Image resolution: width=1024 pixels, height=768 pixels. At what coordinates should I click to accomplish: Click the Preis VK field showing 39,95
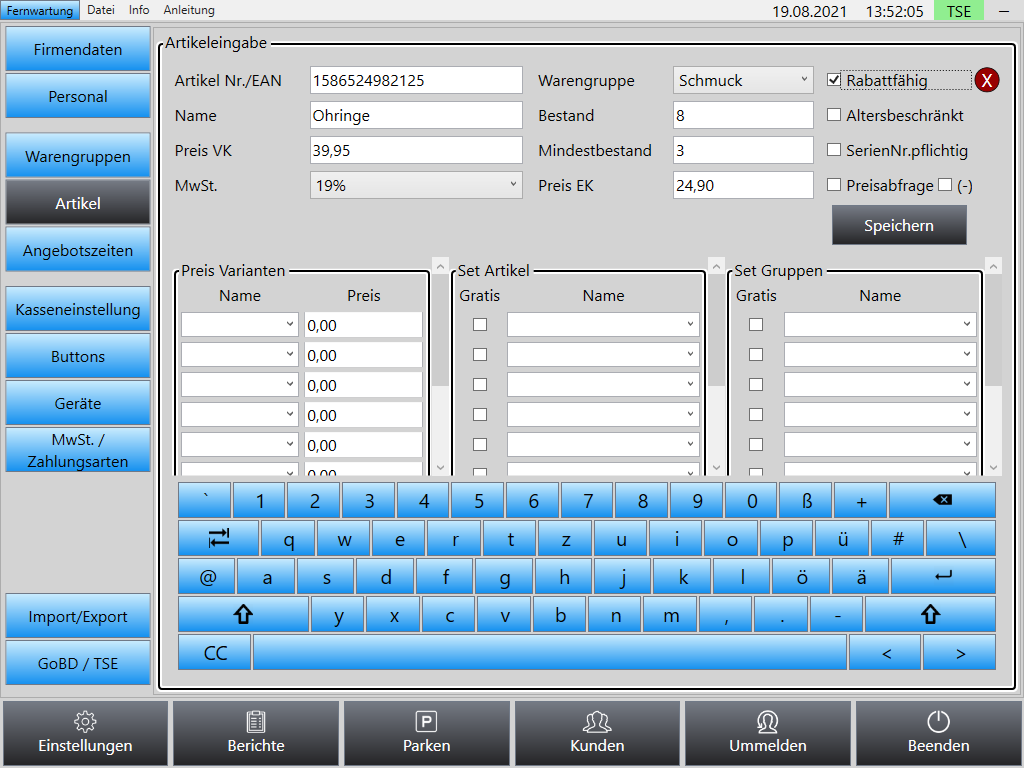point(416,150)
